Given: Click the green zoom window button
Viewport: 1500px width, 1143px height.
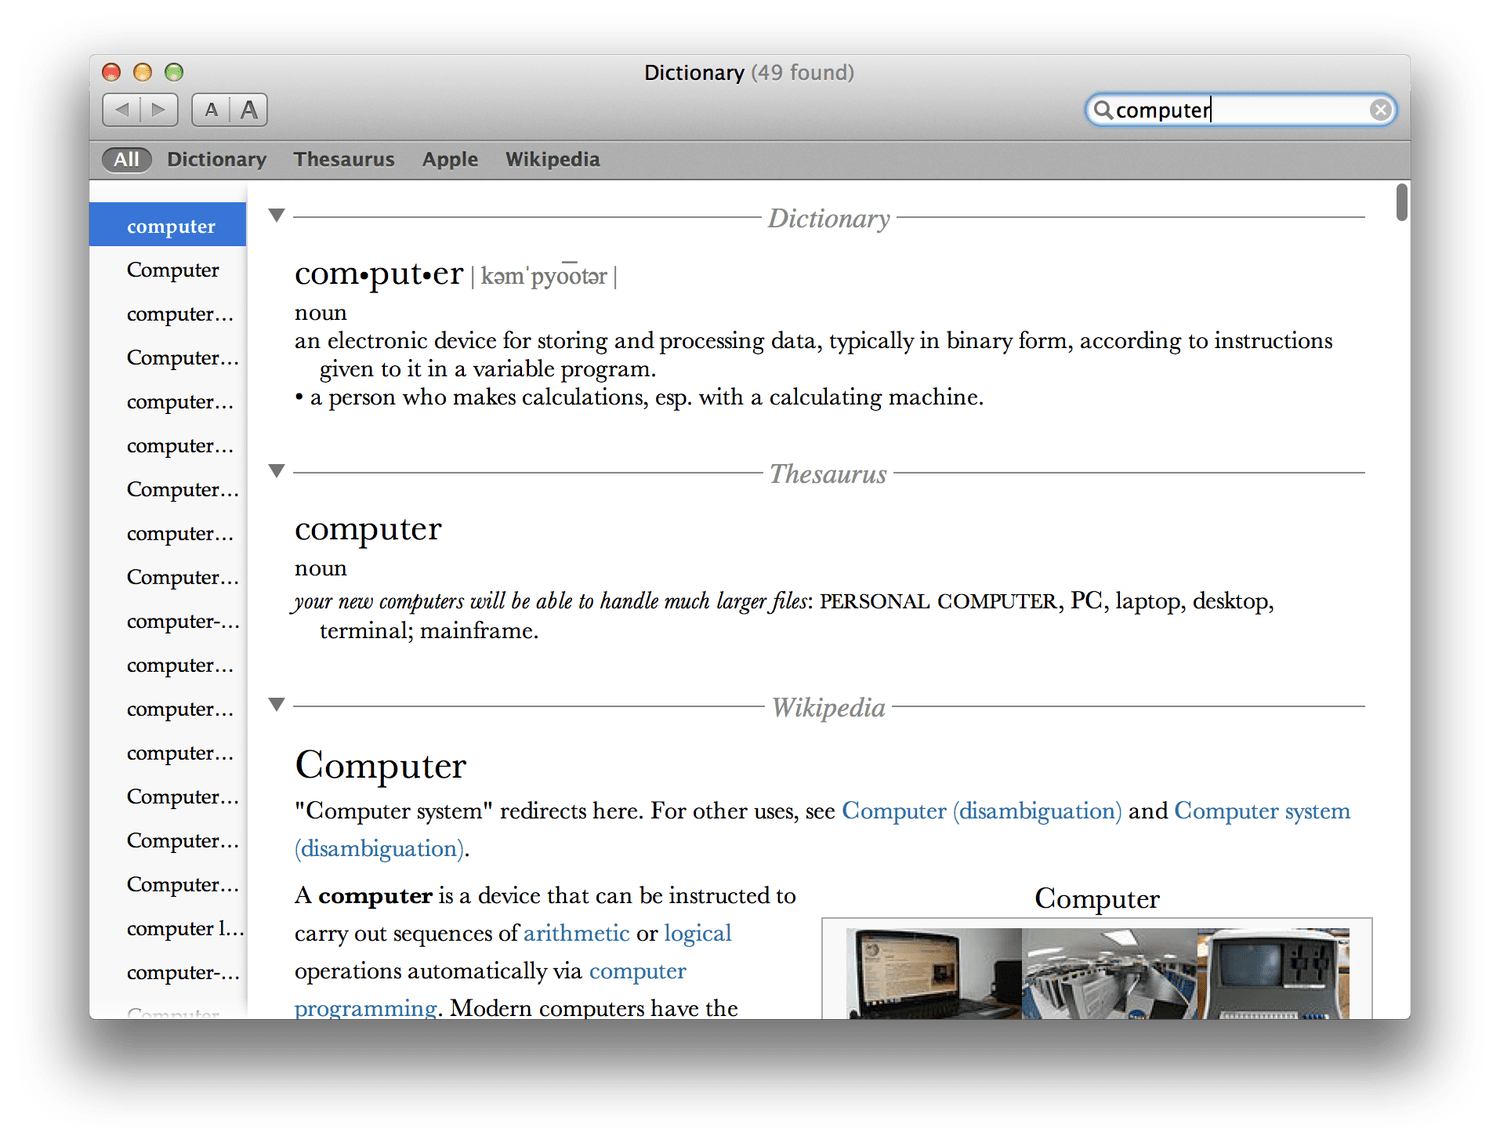Looking at the screenshot, I should 174,72.
